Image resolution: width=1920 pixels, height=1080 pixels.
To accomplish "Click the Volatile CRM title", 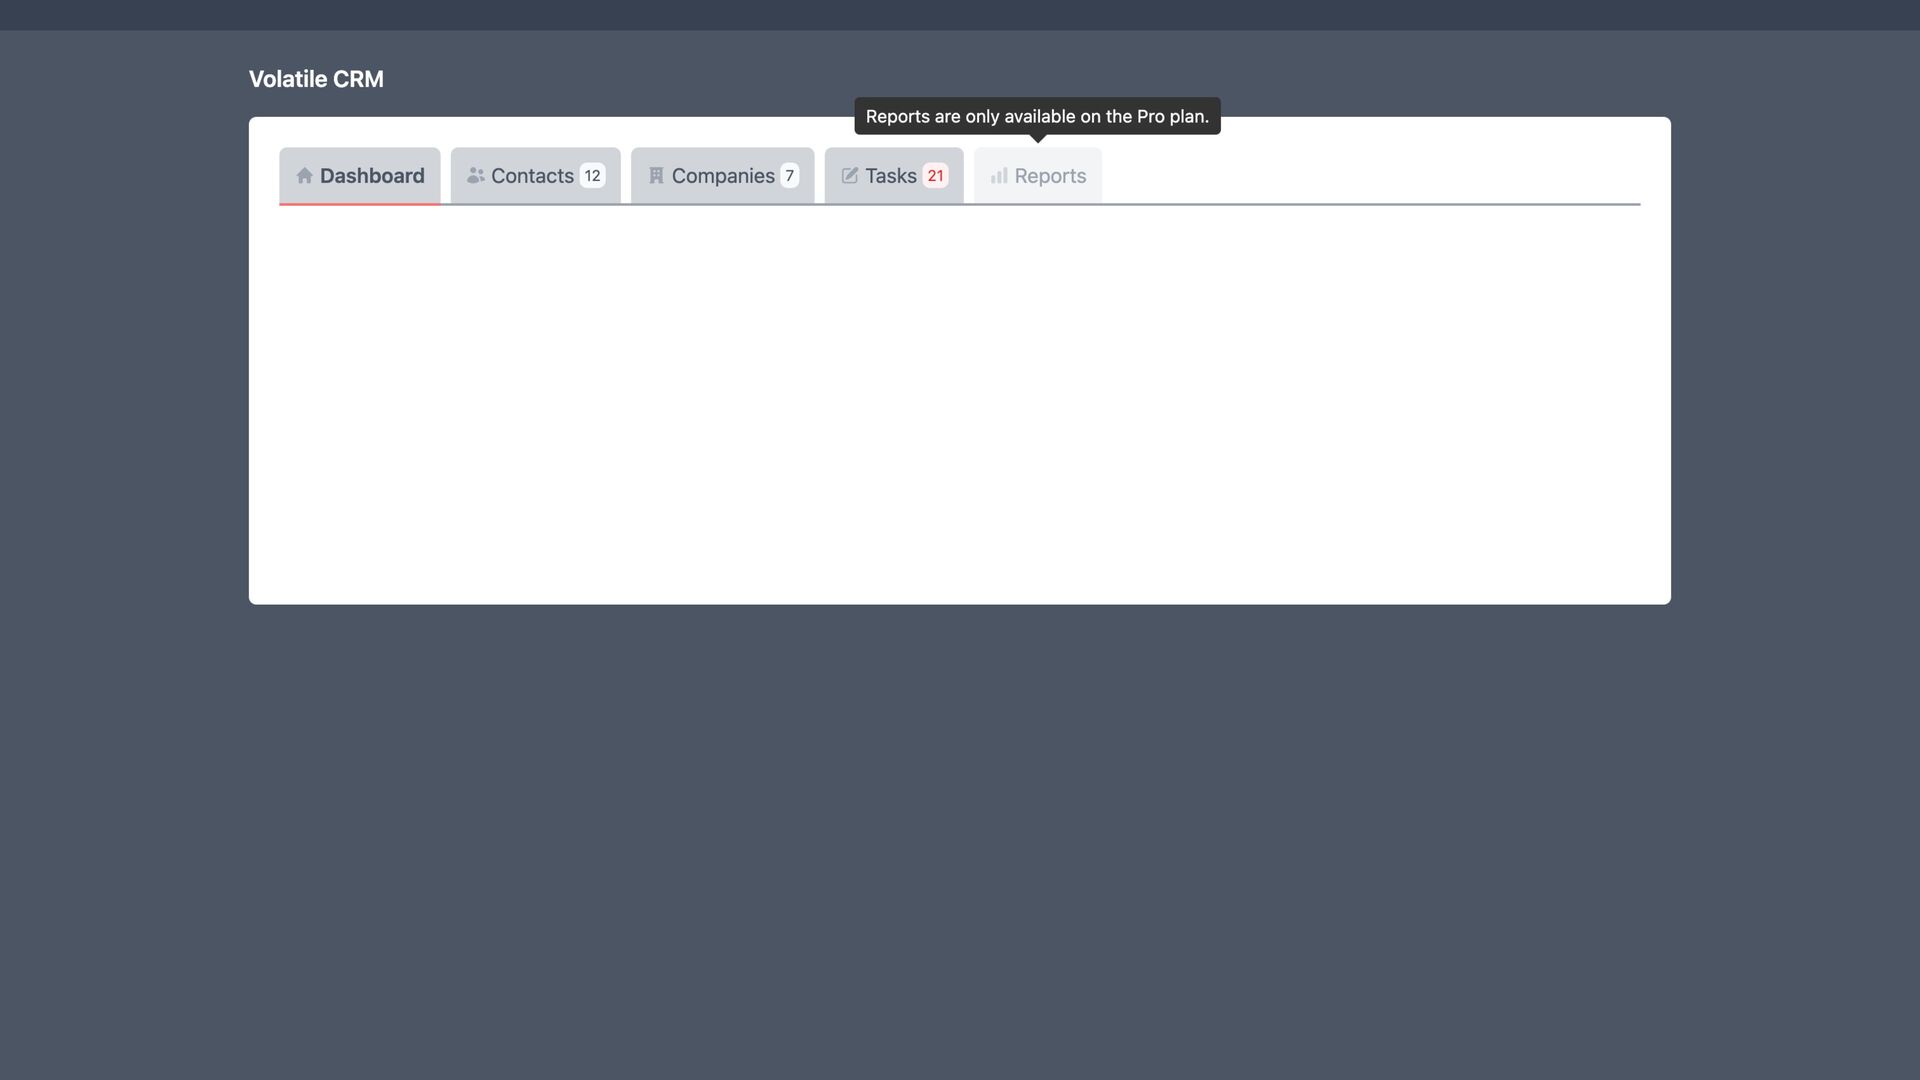I will (316, 79).
